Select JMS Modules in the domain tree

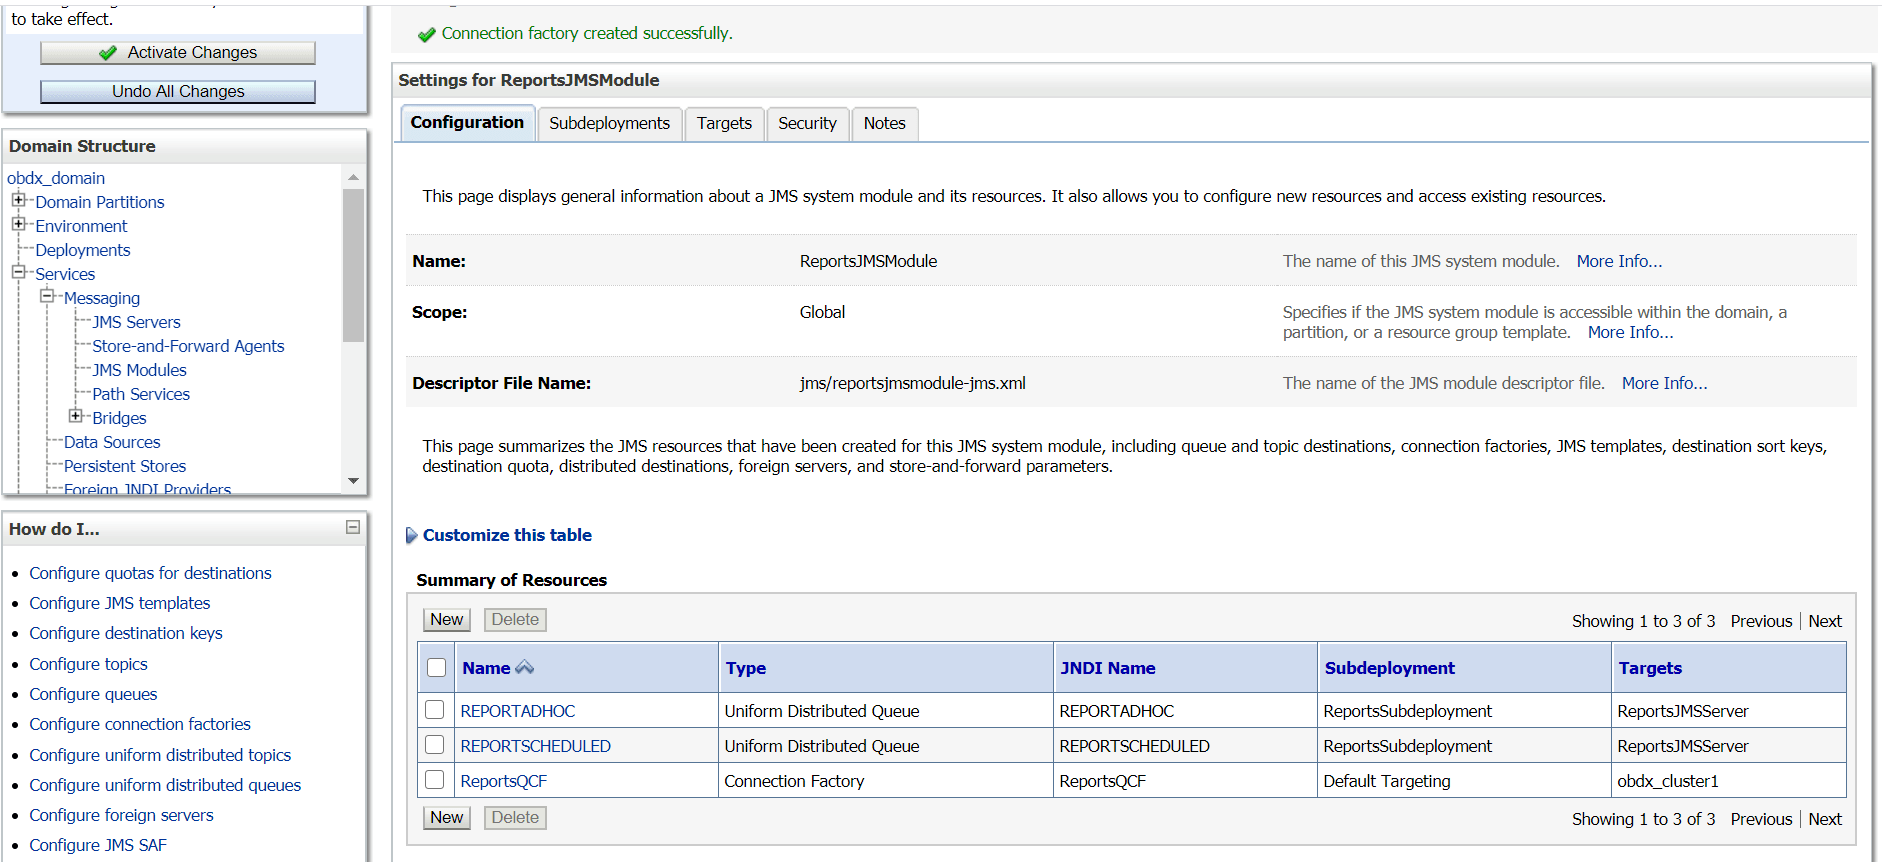point(139,370)
